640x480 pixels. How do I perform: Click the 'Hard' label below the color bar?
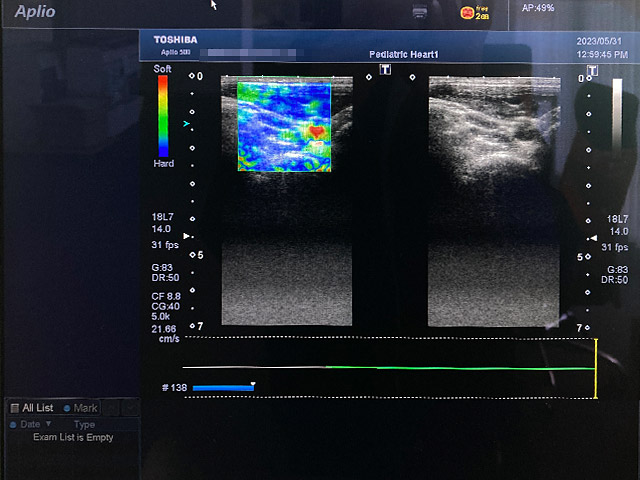(x=164, y=164)
